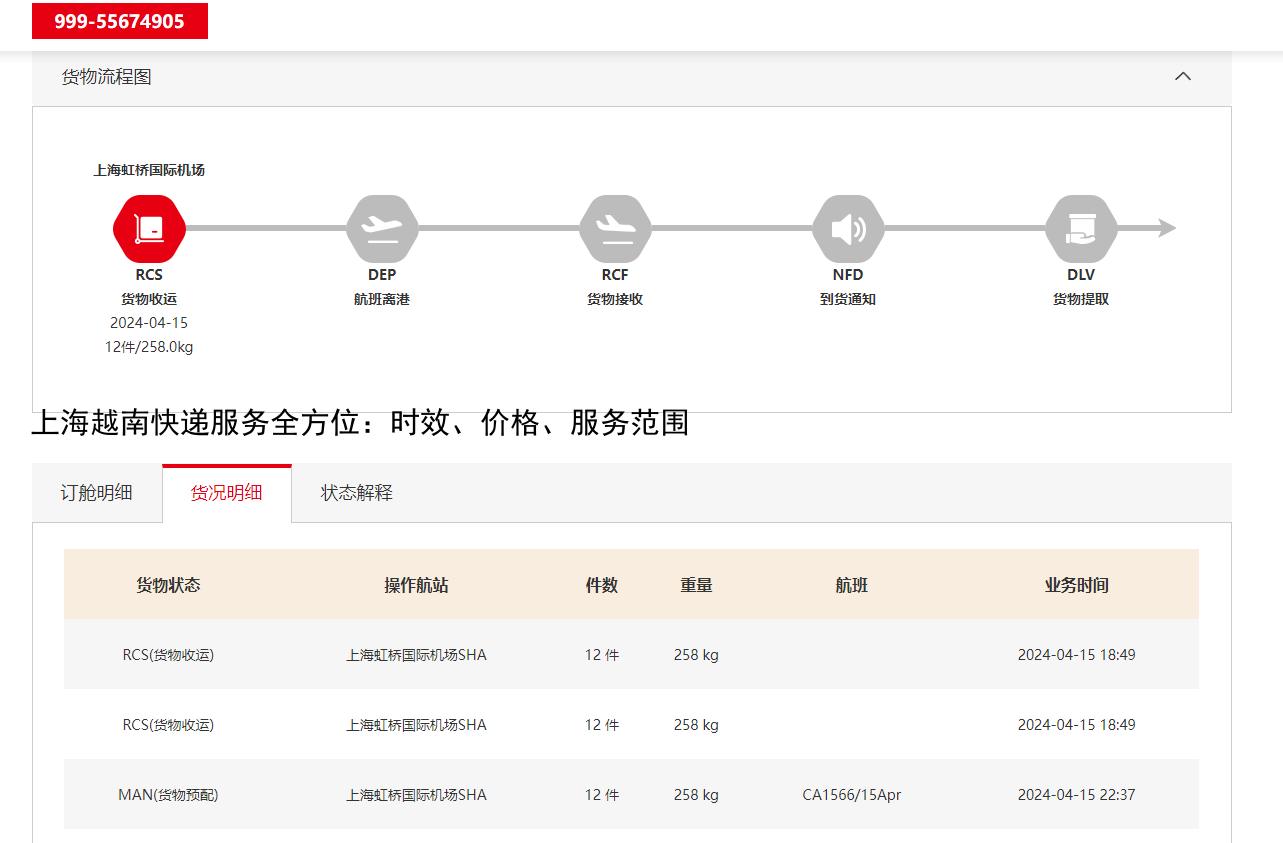This screenshot has height=843, width=1283.
Task: Open the 状态解释 tab
Action: pos(357,493)
